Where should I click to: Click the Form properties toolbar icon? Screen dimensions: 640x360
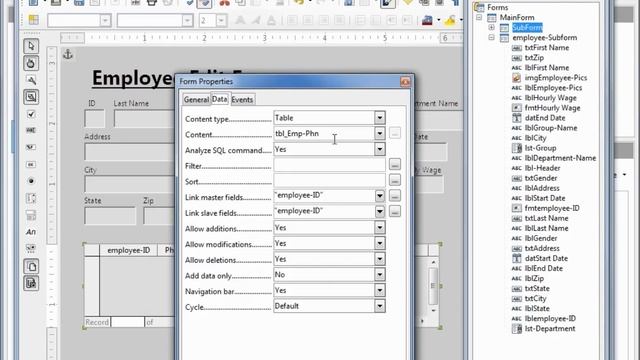(31, 97)
